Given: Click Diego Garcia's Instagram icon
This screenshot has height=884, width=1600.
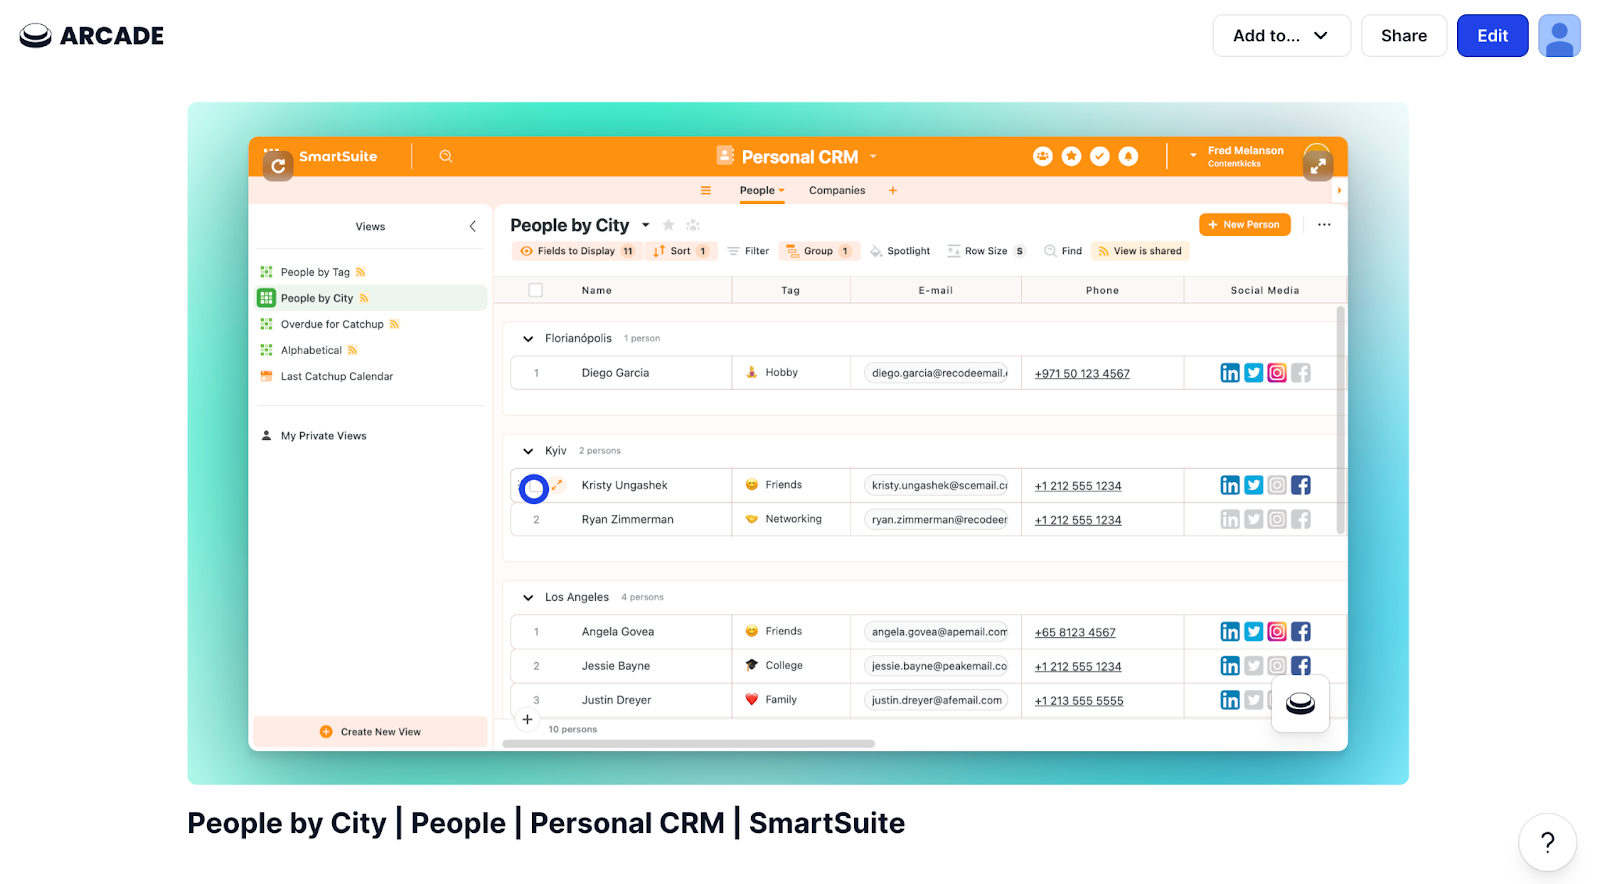Looking at the screenshot, I should (1277, 373).
